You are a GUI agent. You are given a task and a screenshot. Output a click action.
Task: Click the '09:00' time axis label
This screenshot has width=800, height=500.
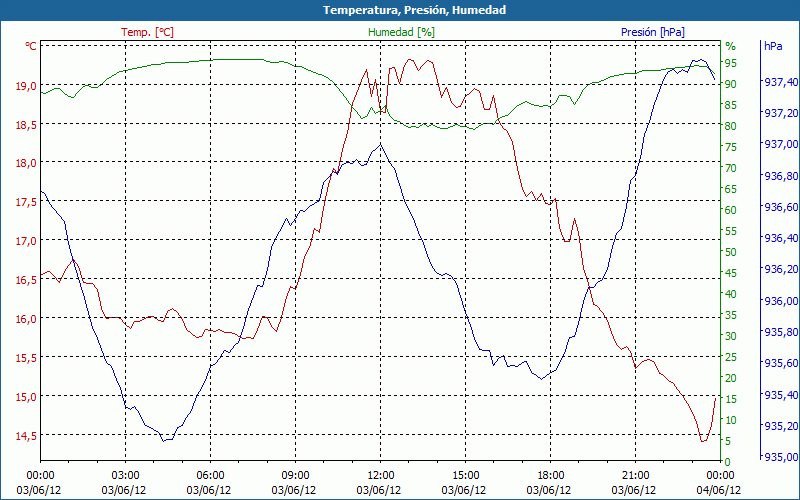pyautogui.click(x=295, y=476)
